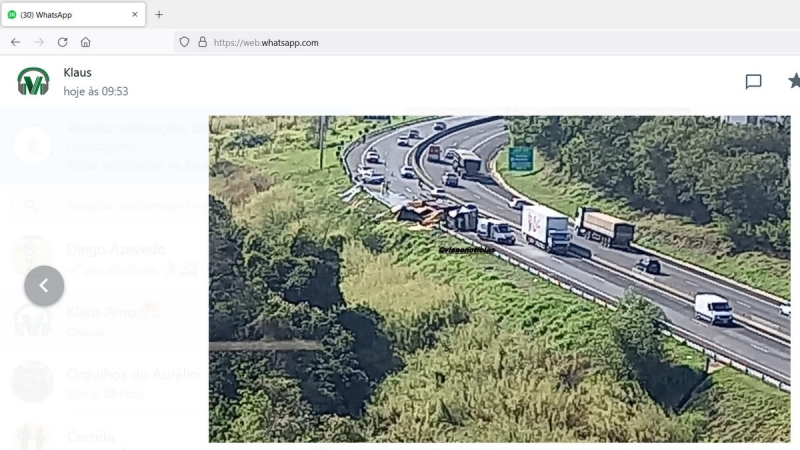Close the WhatsApp browser tab
This screenshot has height=450, width=800.
click(x=135, y=14)
